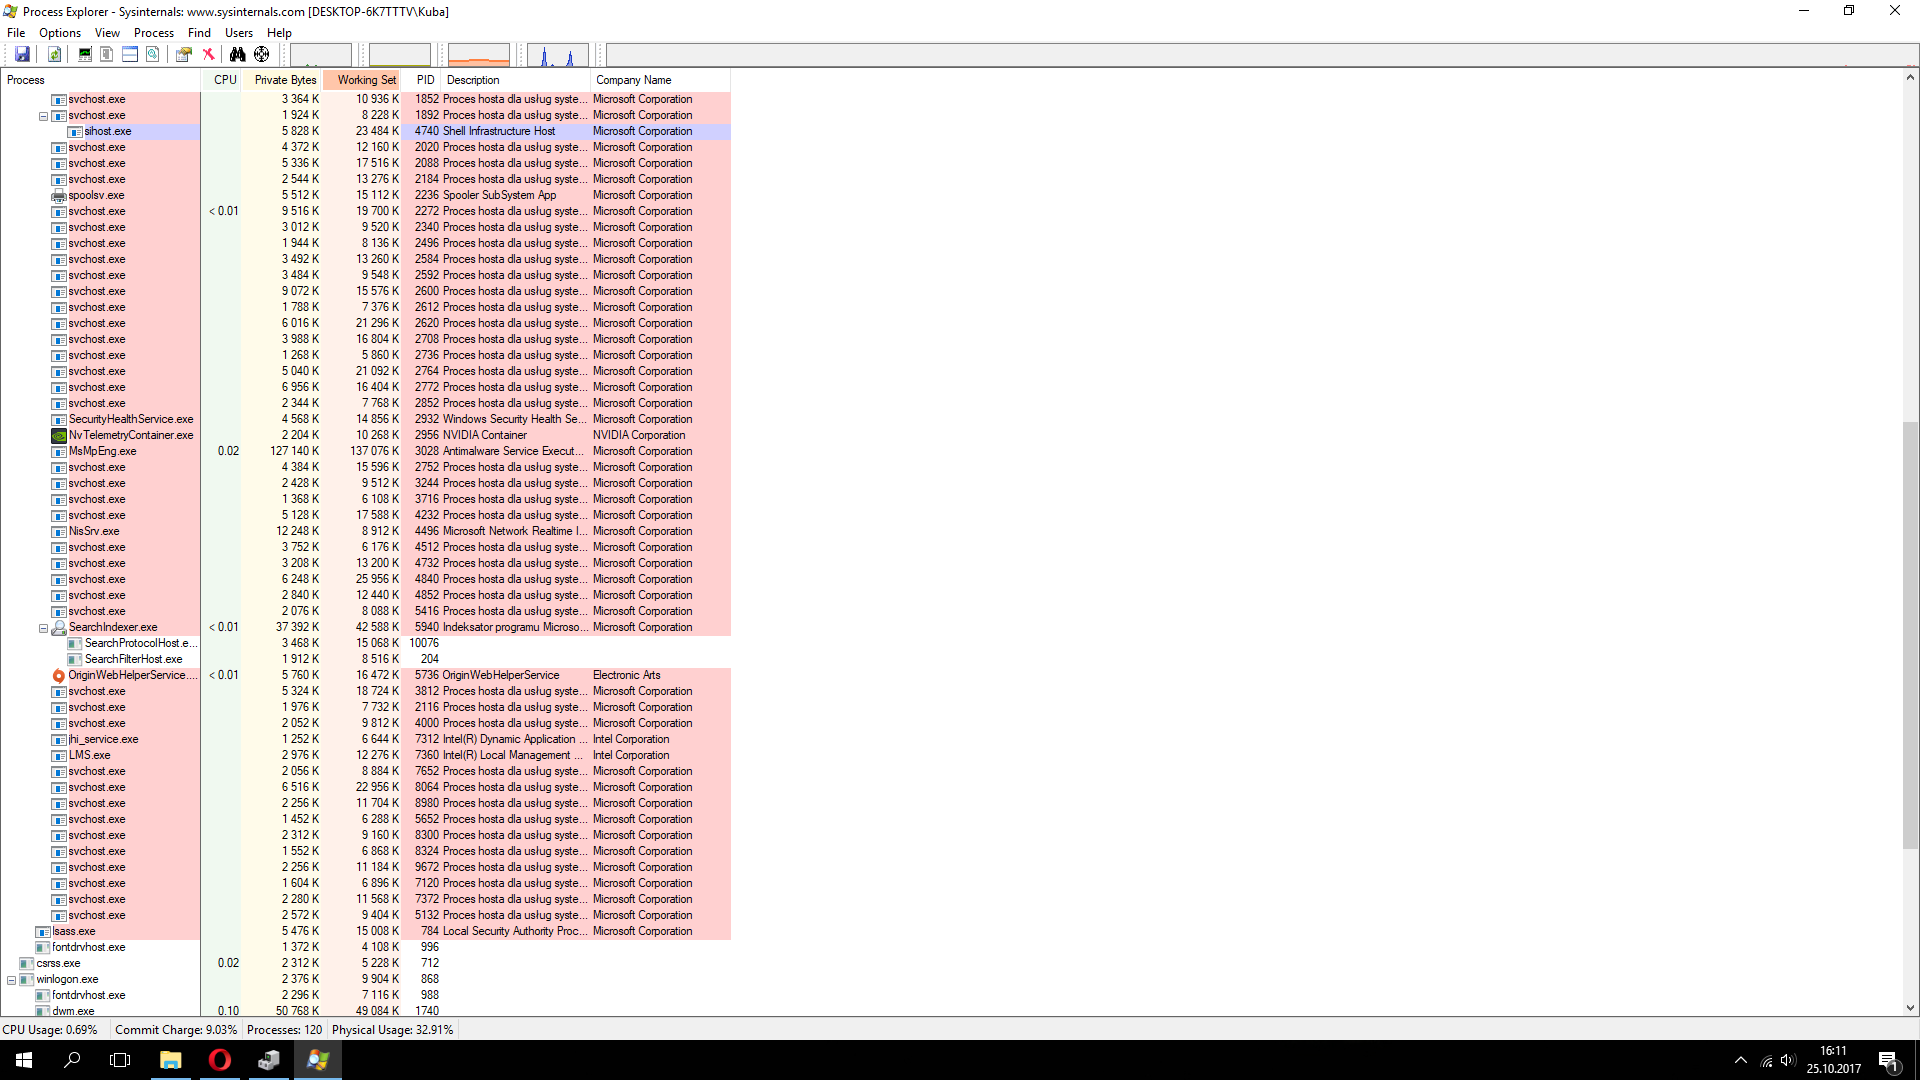Sort by the Private Bytes column header
The image size is (1920, 1080).
tap(282, 80)
